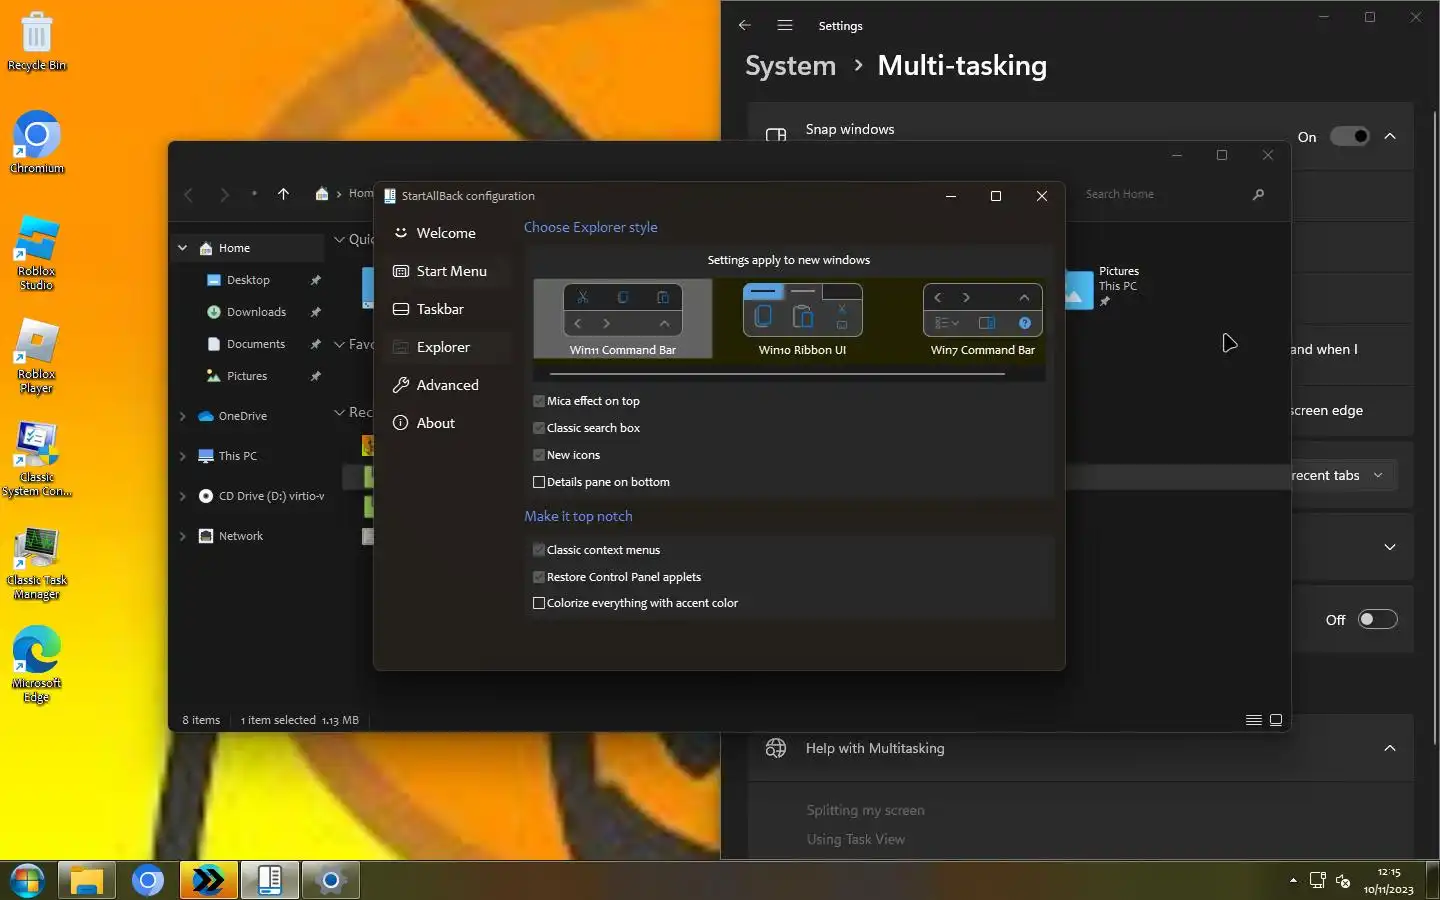
Task: Click the System breadcrumb in Settings
Action: 790,66
